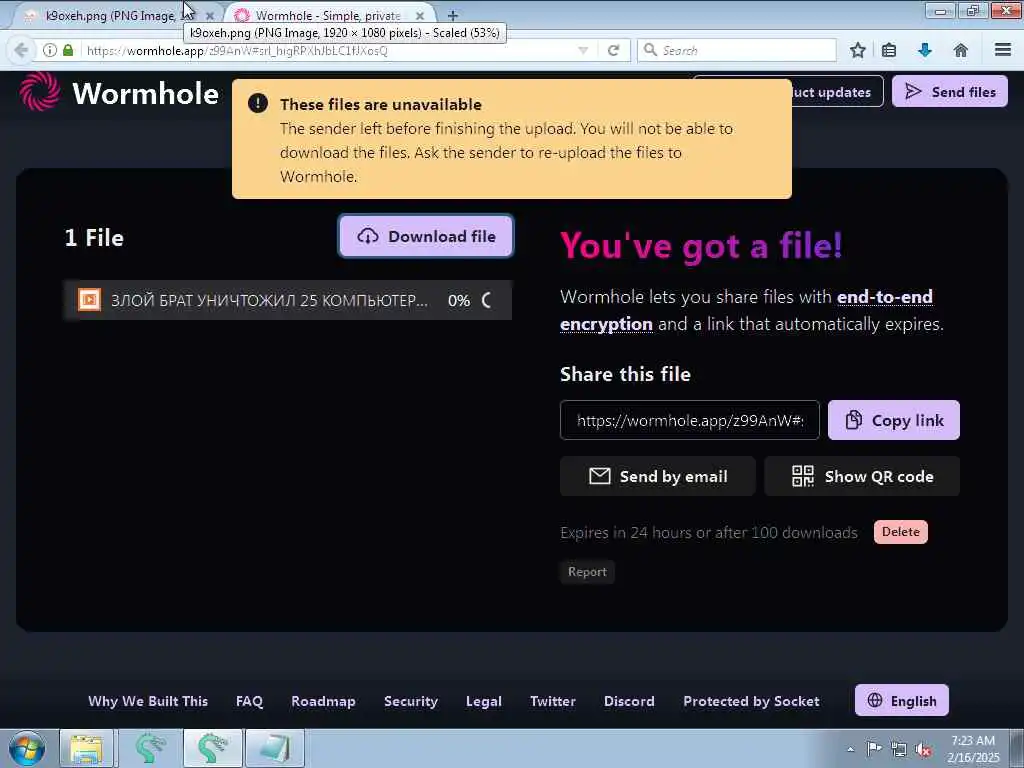Click the Send files button
Viewport: 1024px width, 768px height.
point(950,92)
